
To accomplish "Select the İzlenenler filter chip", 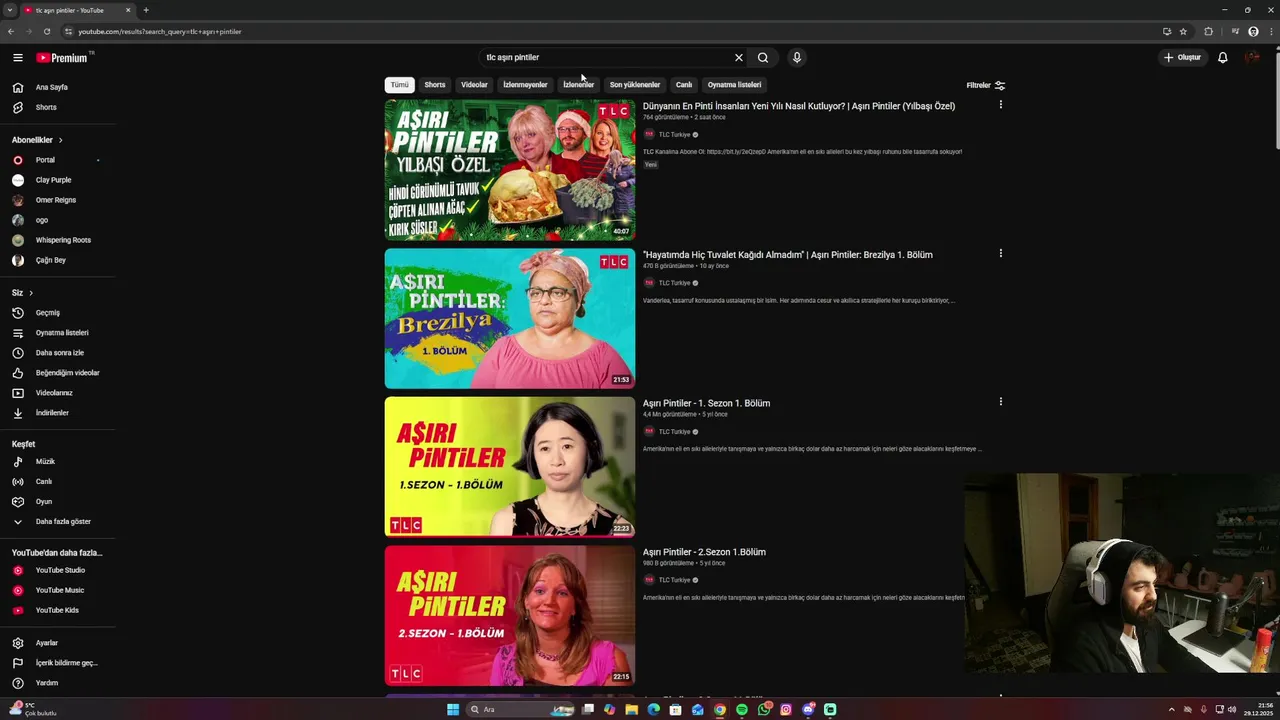I will (x=578, y=85).
